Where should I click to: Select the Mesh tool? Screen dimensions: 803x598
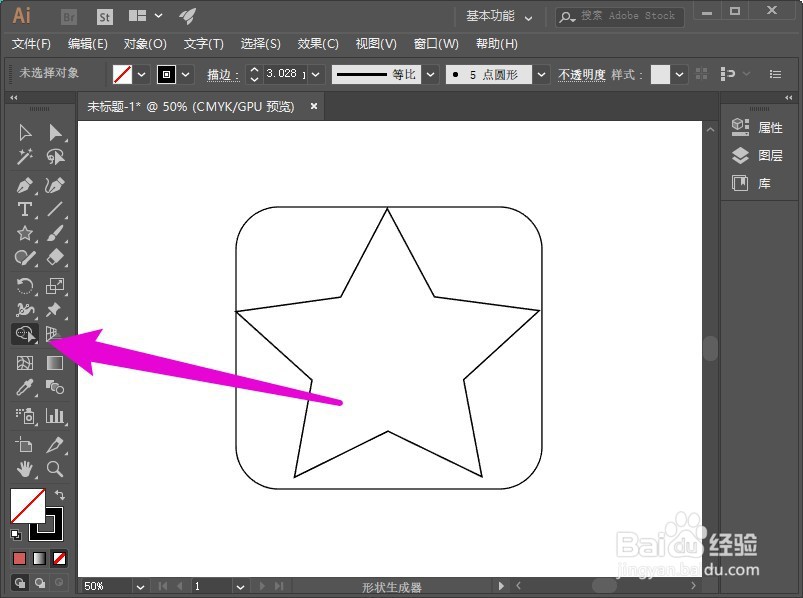click(x=25, y=362)
